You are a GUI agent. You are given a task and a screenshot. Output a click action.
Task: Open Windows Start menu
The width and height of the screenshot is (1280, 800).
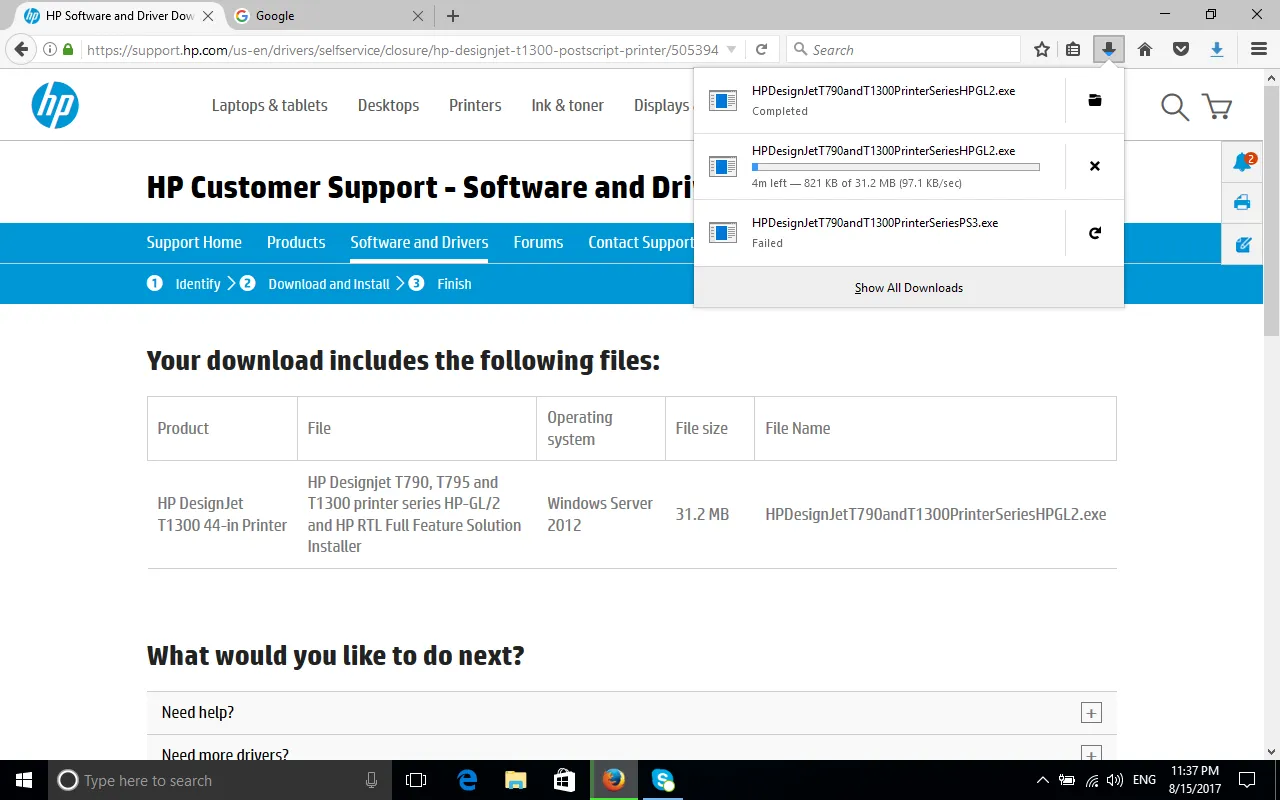[x=24, y=780]
